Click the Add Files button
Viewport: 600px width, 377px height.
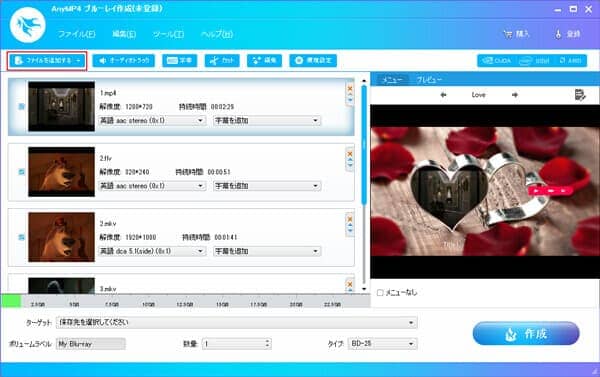(x=47, y=60)
